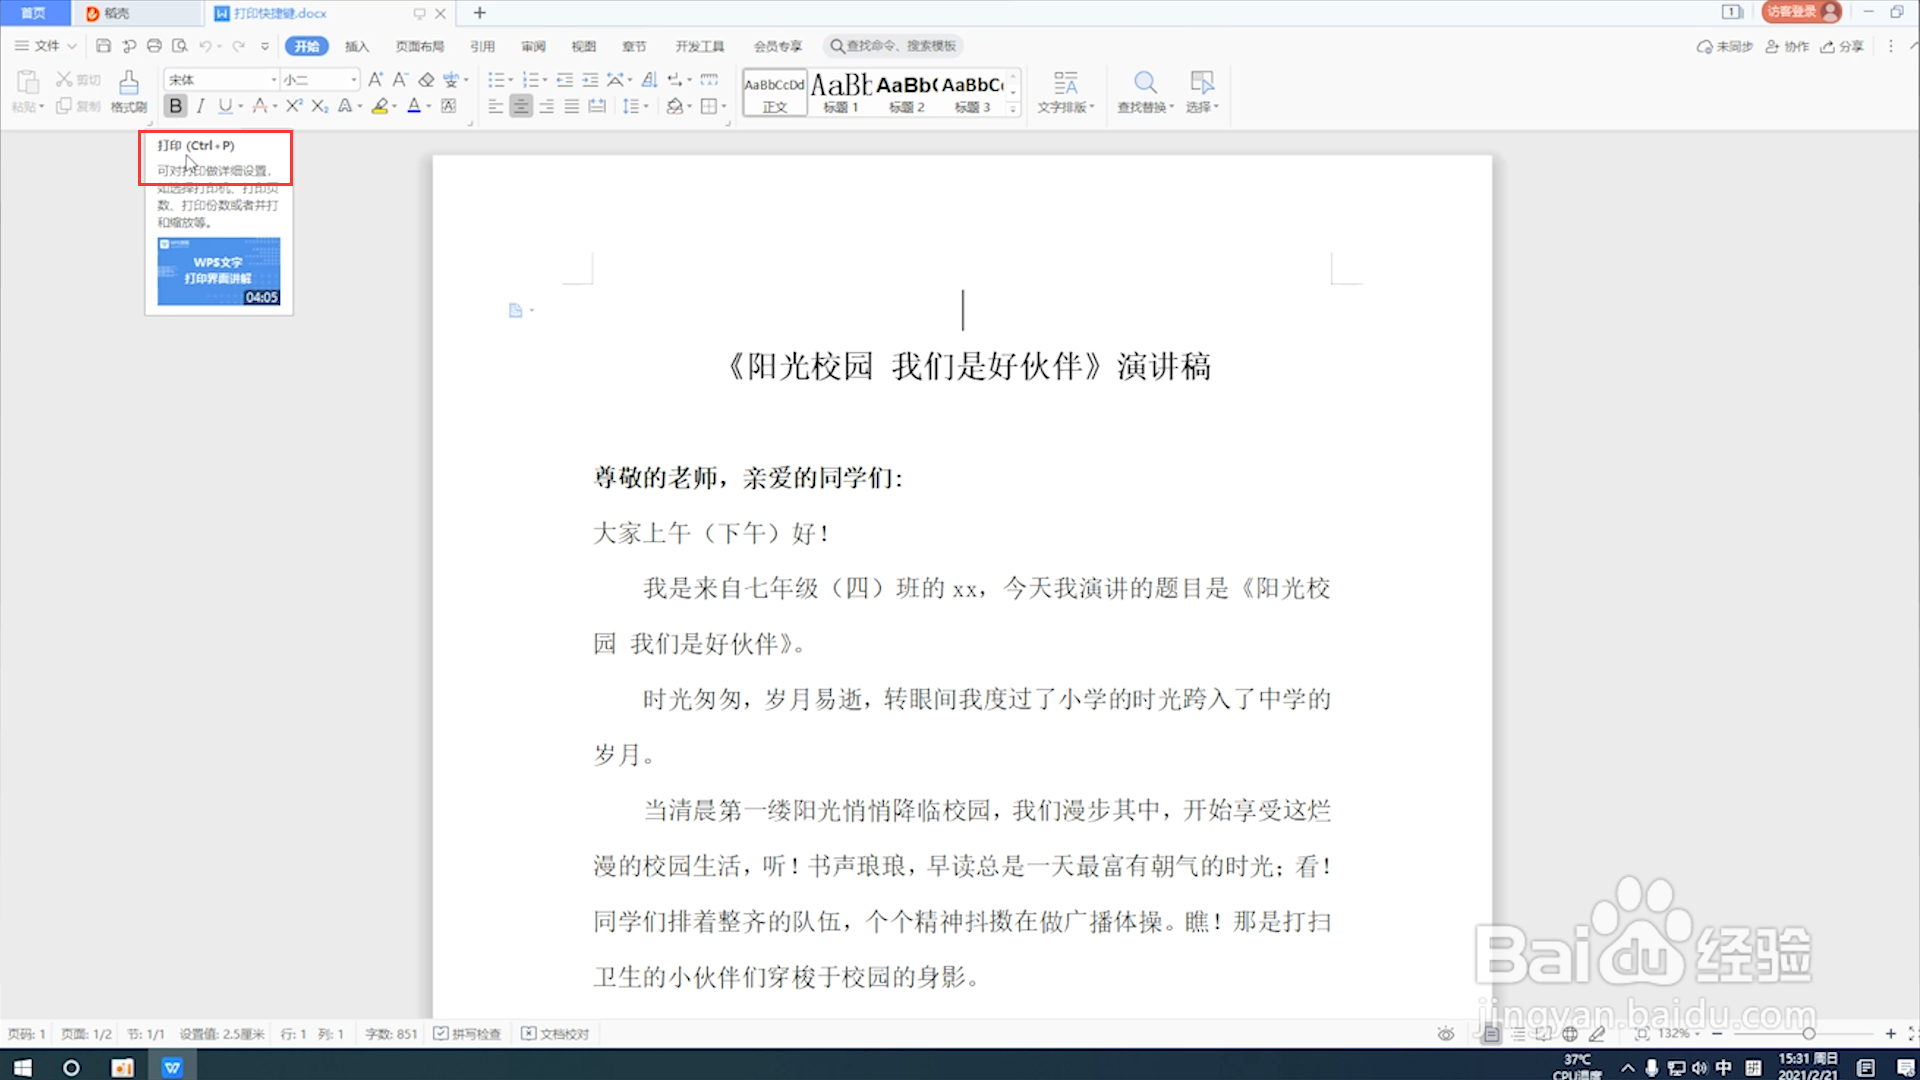Click the Save icon in quick access toolbar
The image size is (1920, 1080).
103,46
